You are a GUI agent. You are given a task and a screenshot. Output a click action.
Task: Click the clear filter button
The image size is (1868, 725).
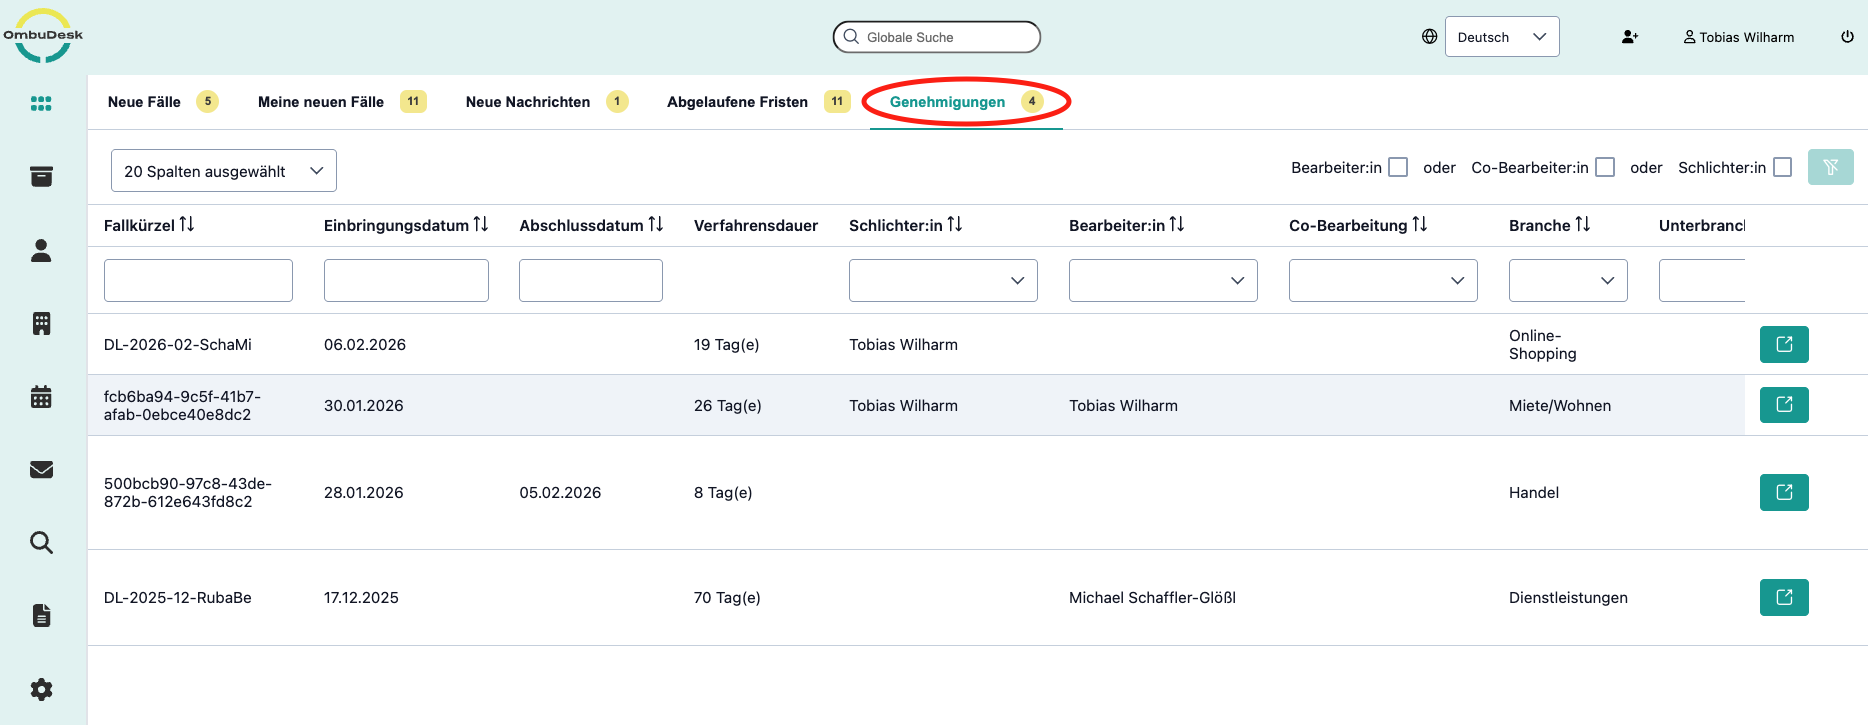(1830, 167)
